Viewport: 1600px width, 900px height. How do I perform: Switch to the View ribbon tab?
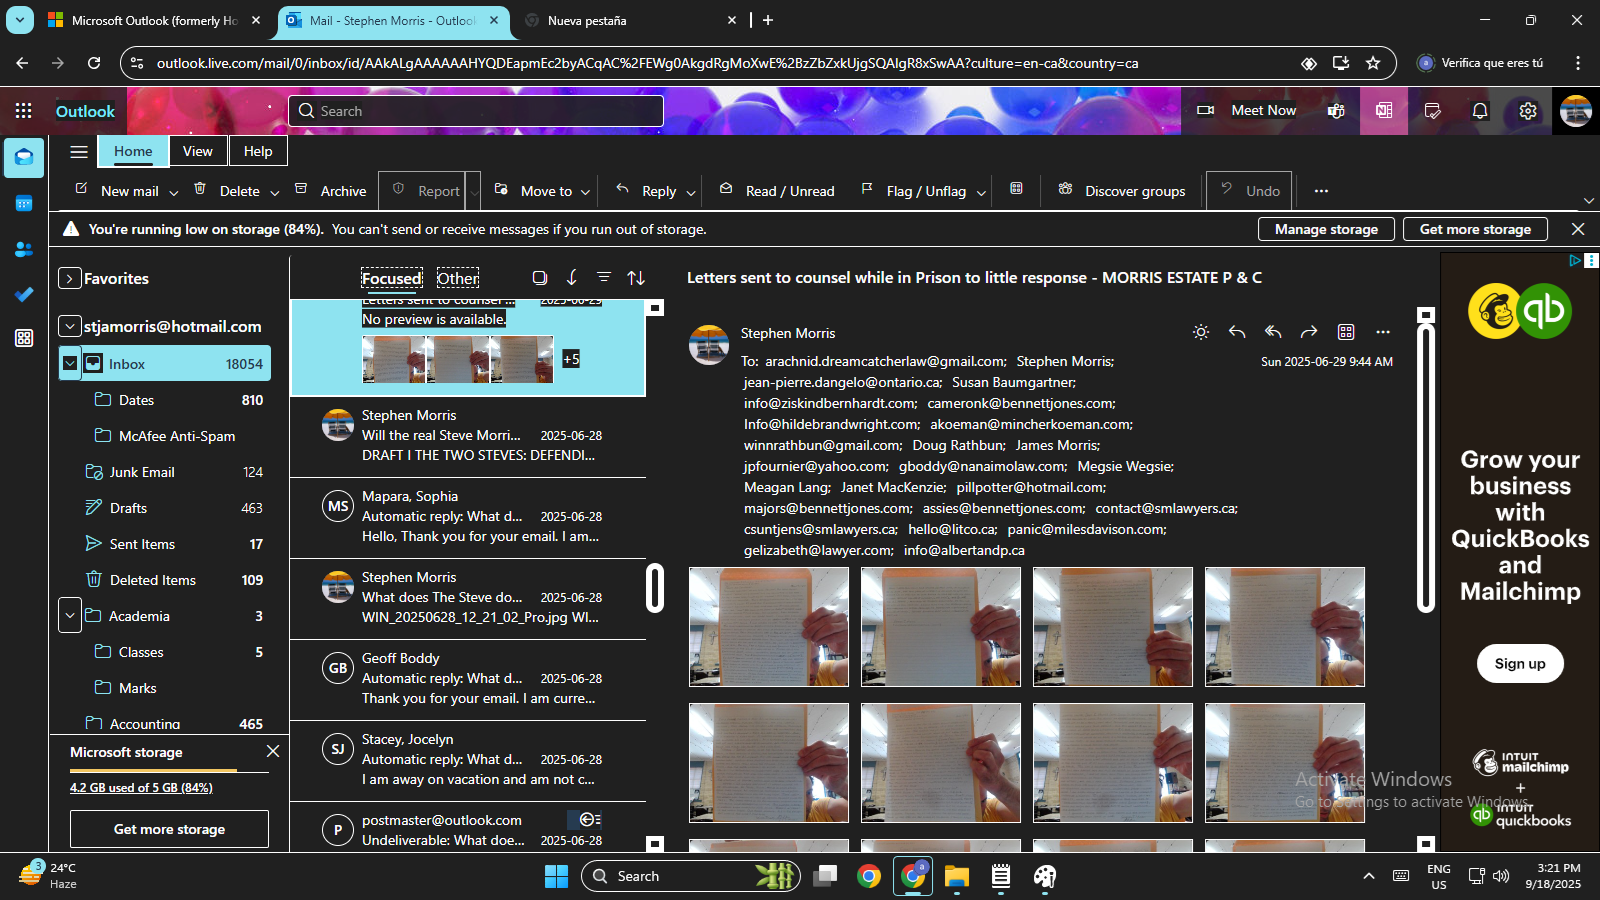pos(197,152)
